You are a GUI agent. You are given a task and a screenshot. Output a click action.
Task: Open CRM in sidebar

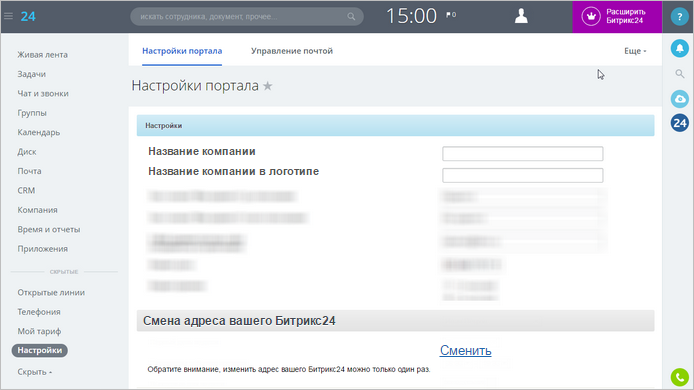pyautogui.click(x=26, y=190)
